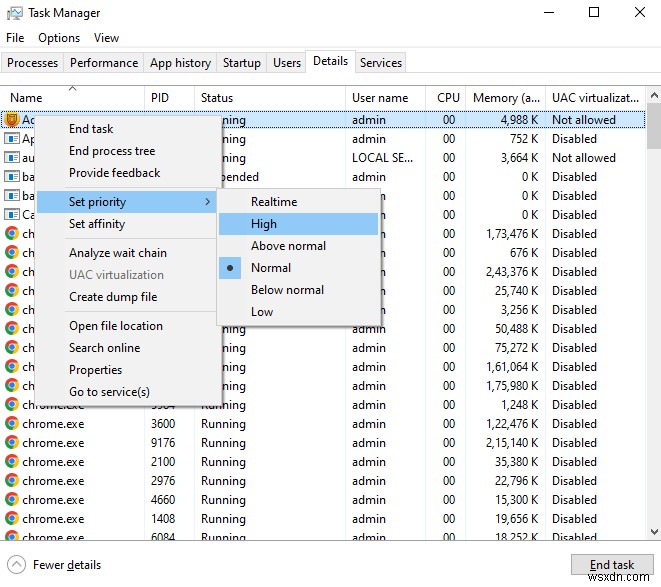Viewport: 661px width, 587px height.
Task: Sort by UAC virtualization column header
Action: point(595,98)
